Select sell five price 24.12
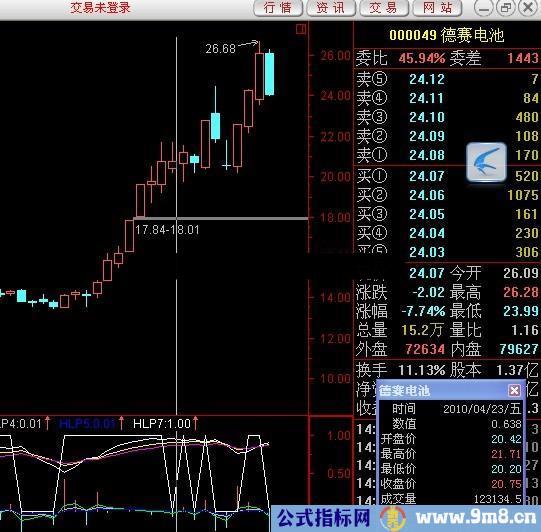Image resolution: width=541 pixels, height=532 pixels. pyautogui.click(x=427, y=79)
